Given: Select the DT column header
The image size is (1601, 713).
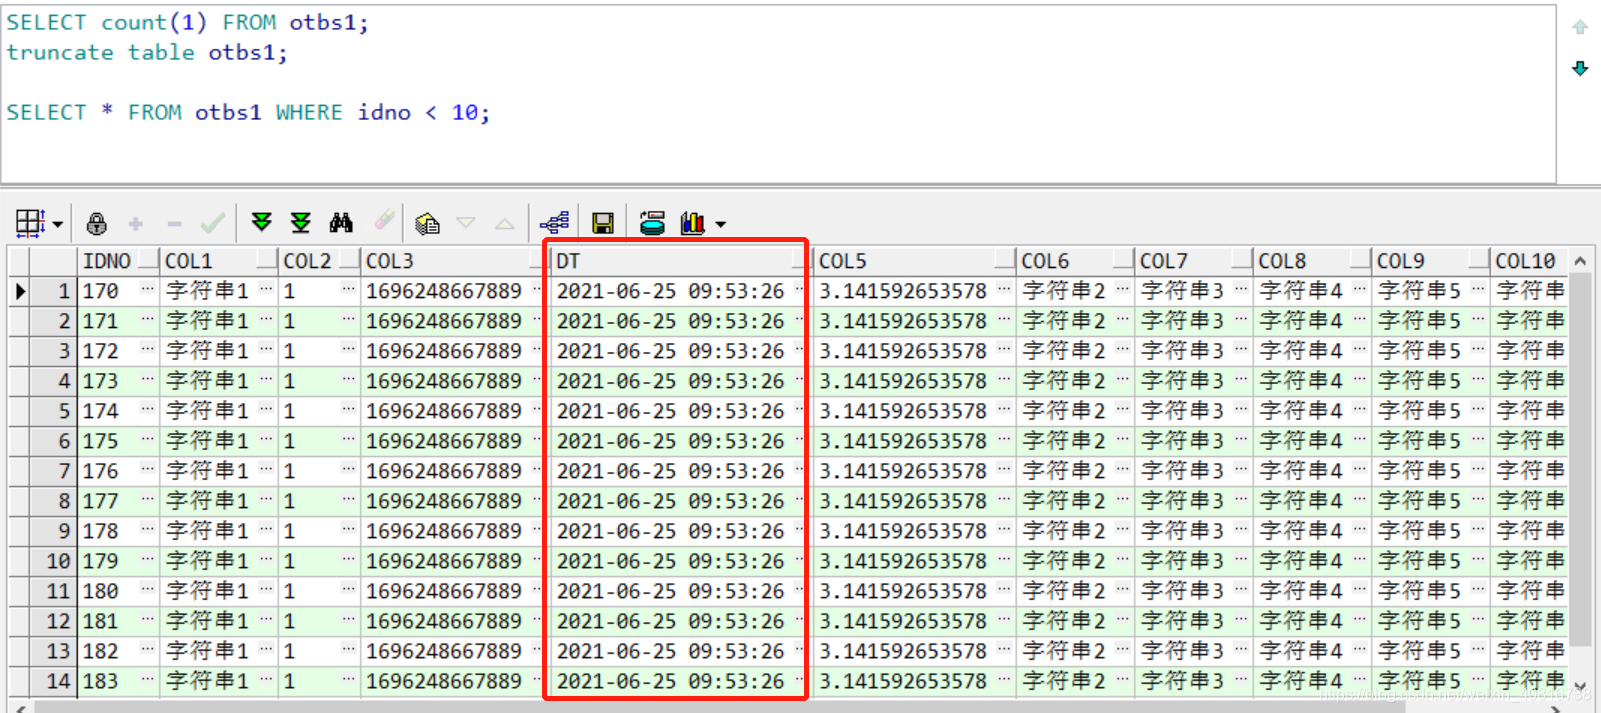Looking at the screenshot, I should click(x=681, y=261).
